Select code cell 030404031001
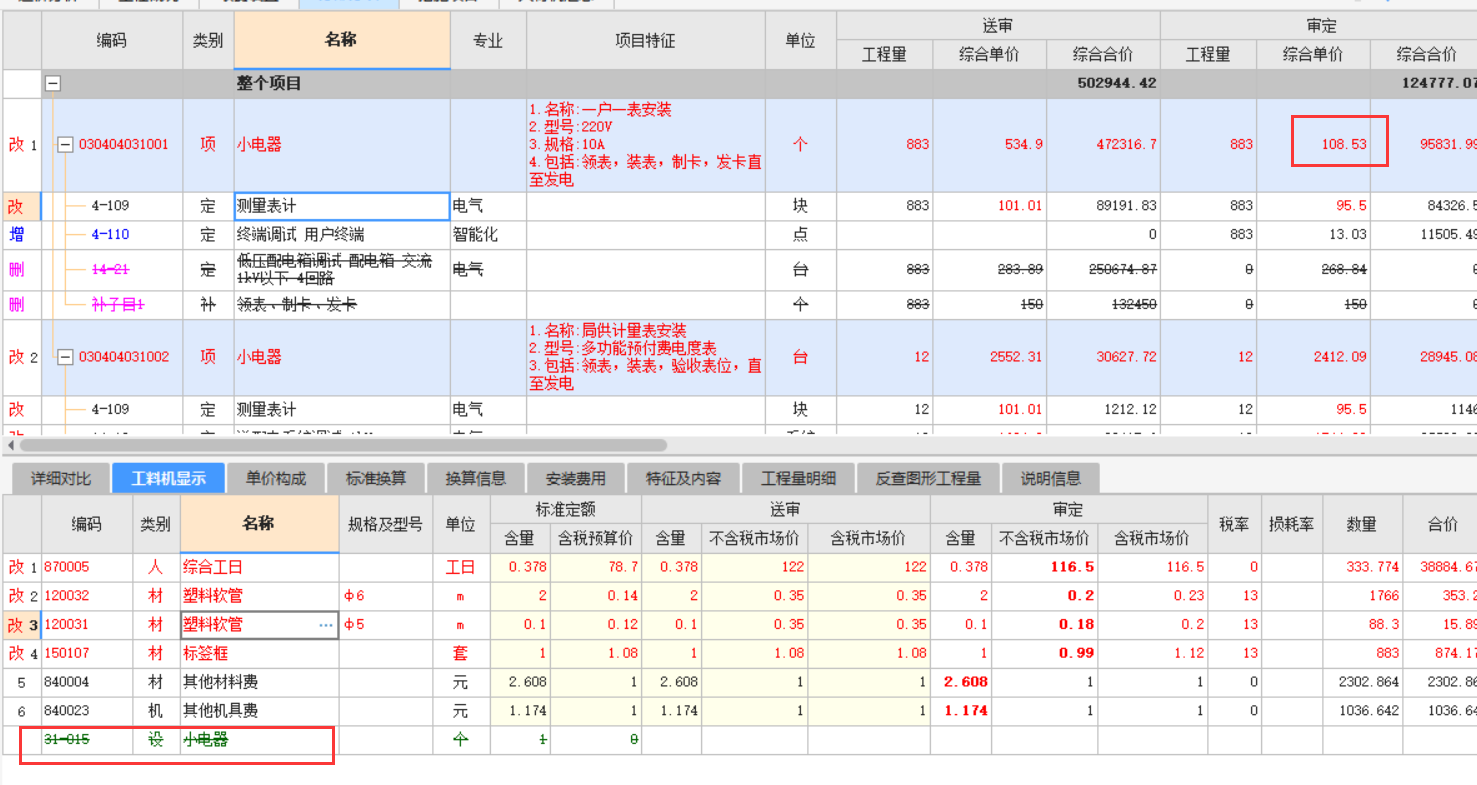The image size is (1477, 785). click(x=123, y=144)
